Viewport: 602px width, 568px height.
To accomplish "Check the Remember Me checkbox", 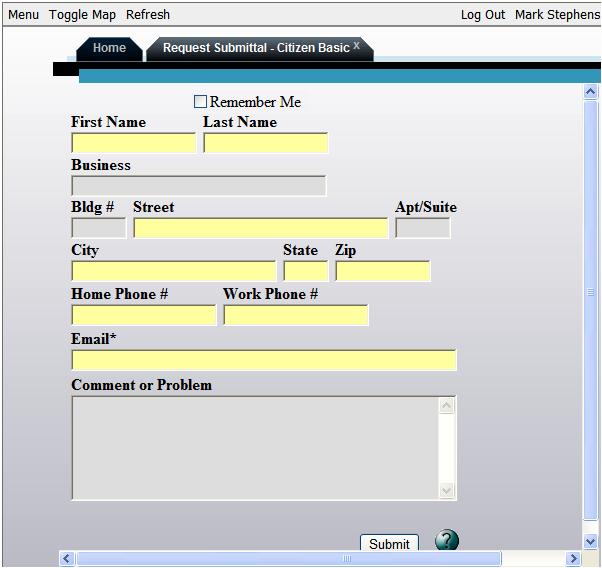I will pos(200,102).
